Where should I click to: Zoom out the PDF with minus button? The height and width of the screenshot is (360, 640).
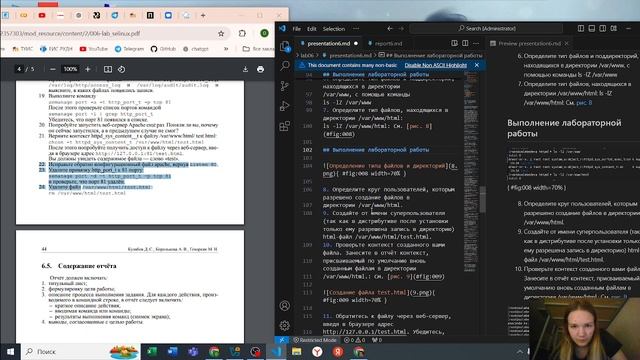point(53,69)
